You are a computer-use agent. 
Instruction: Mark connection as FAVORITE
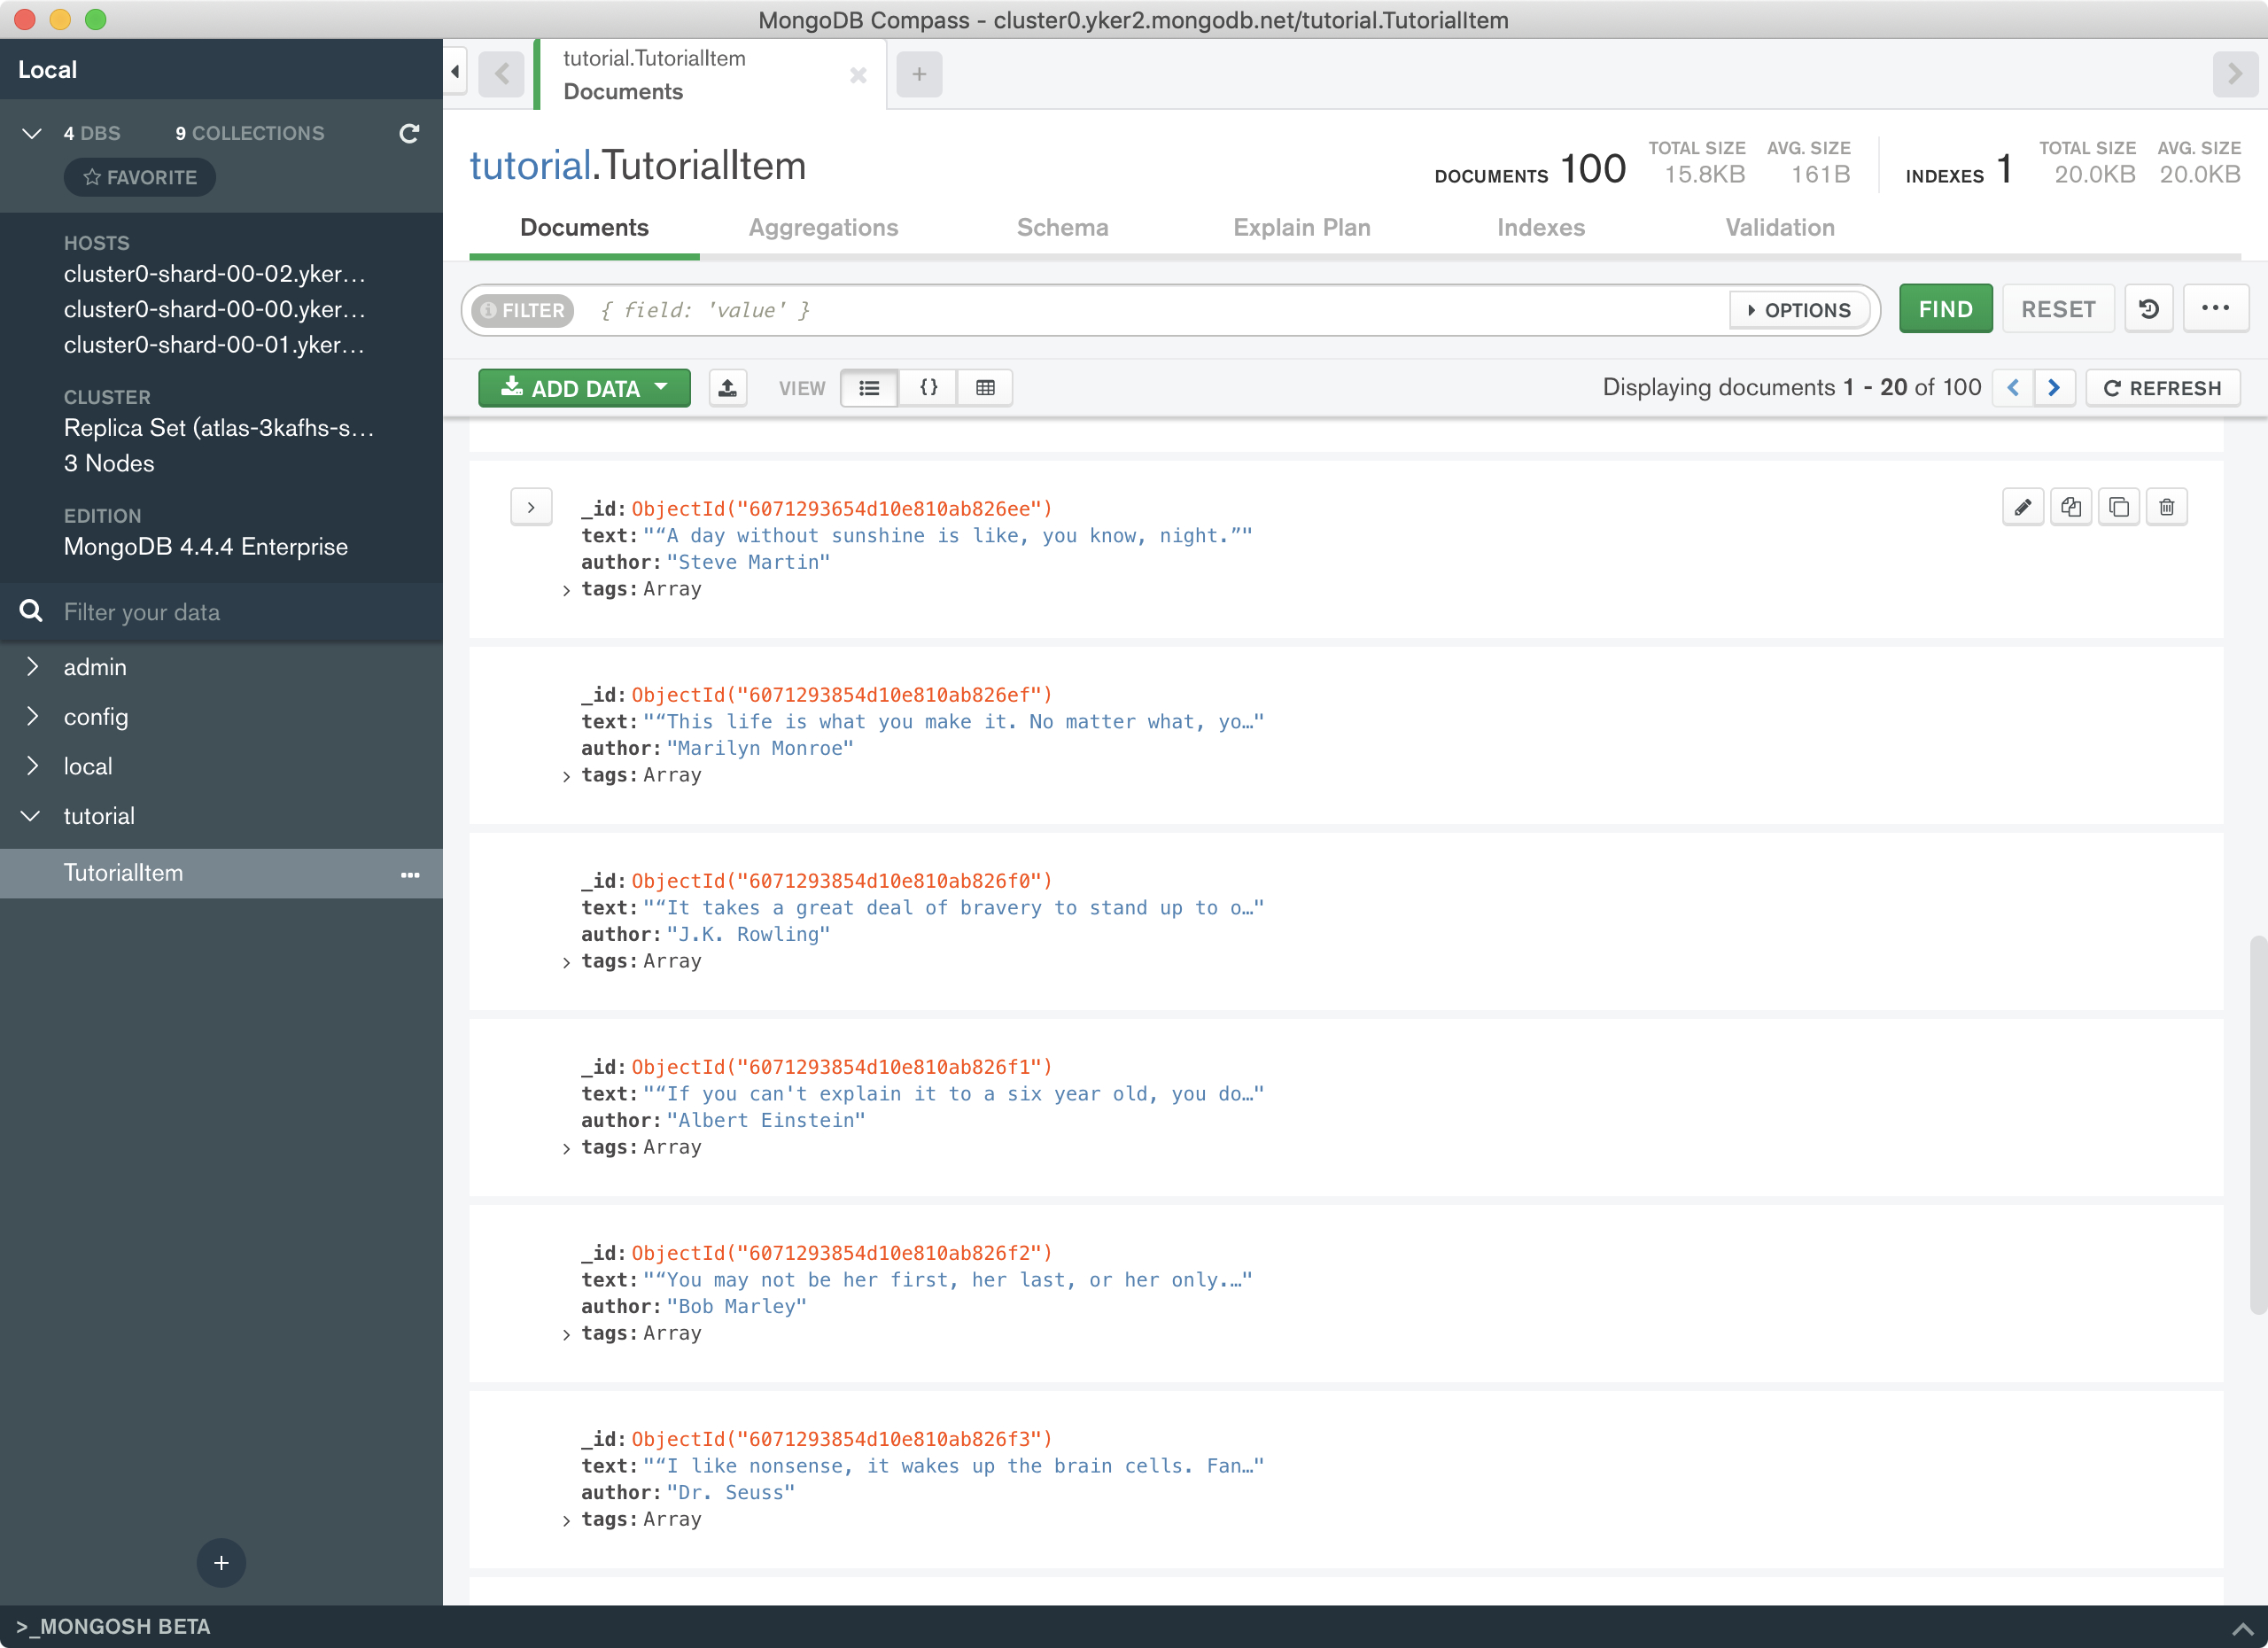[140, 177]
